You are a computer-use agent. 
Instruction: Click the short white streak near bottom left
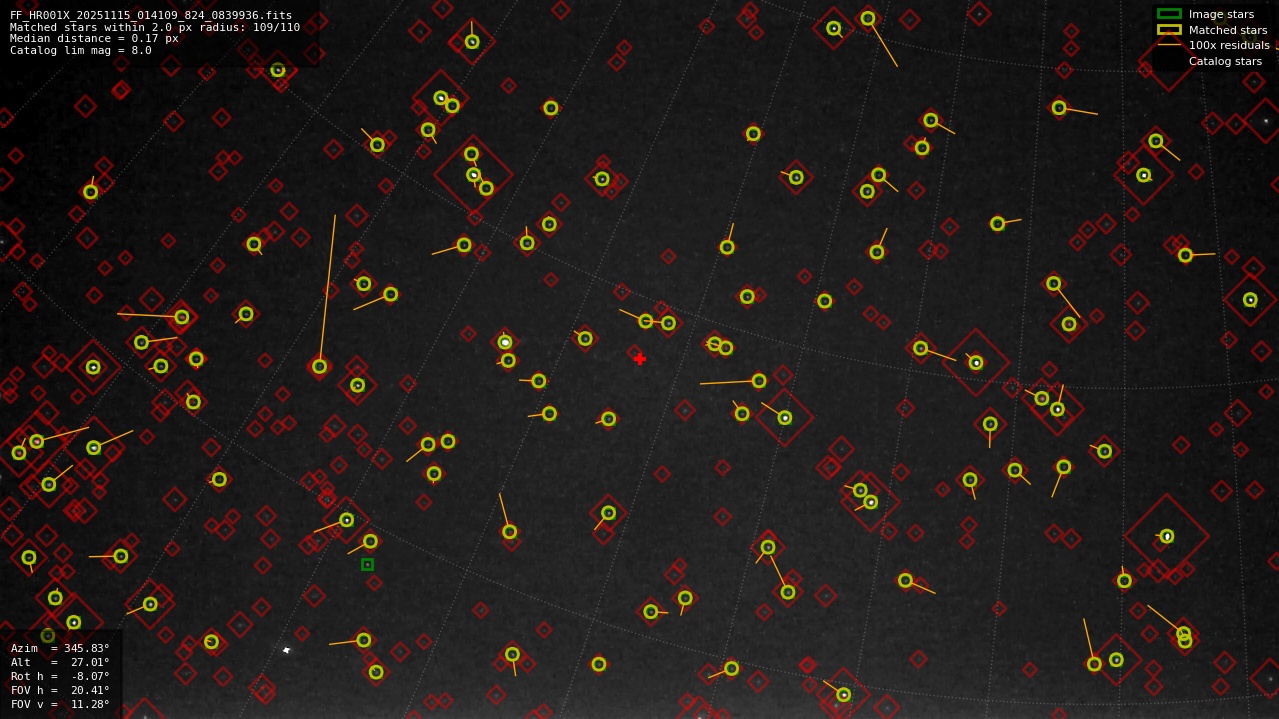click(x=286, y=650)
